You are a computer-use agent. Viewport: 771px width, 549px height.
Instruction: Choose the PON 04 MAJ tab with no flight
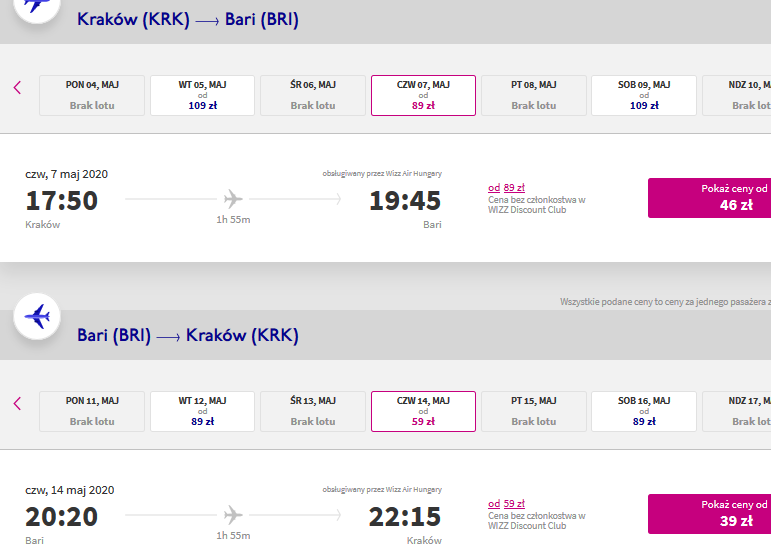(x=92, y=95)
